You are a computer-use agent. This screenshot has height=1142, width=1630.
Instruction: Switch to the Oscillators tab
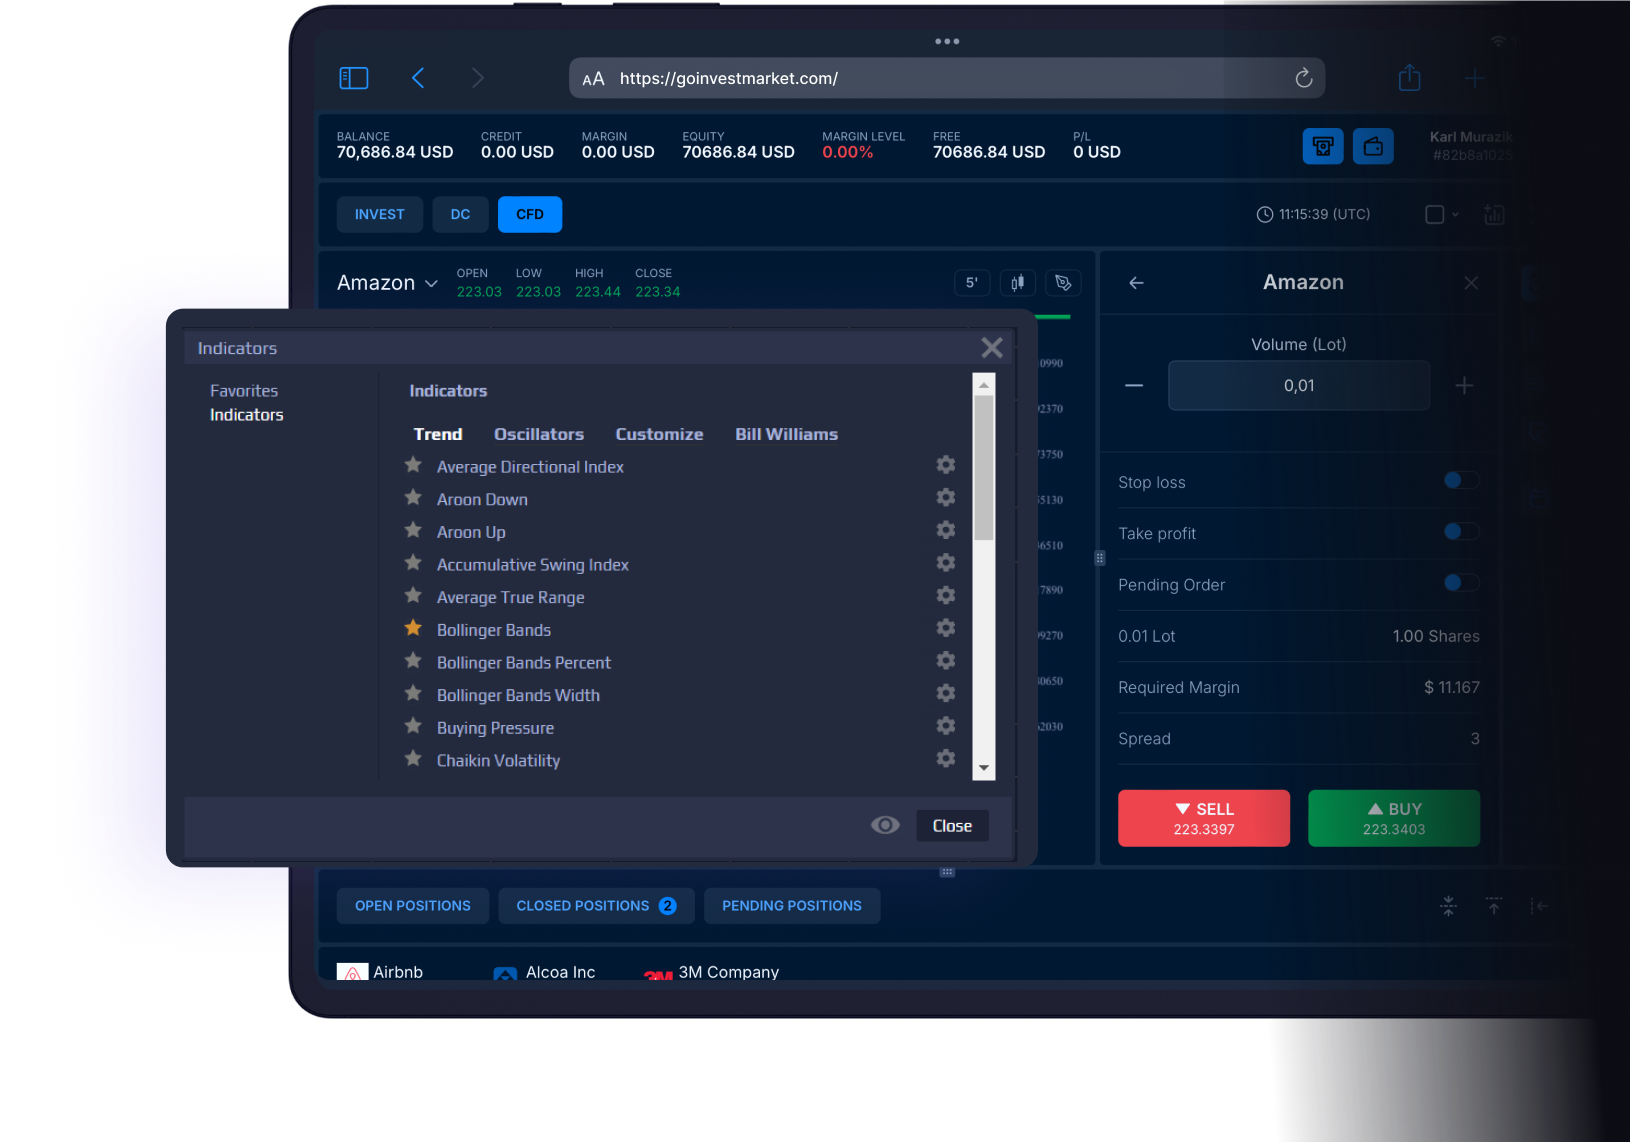coord(539,434)
